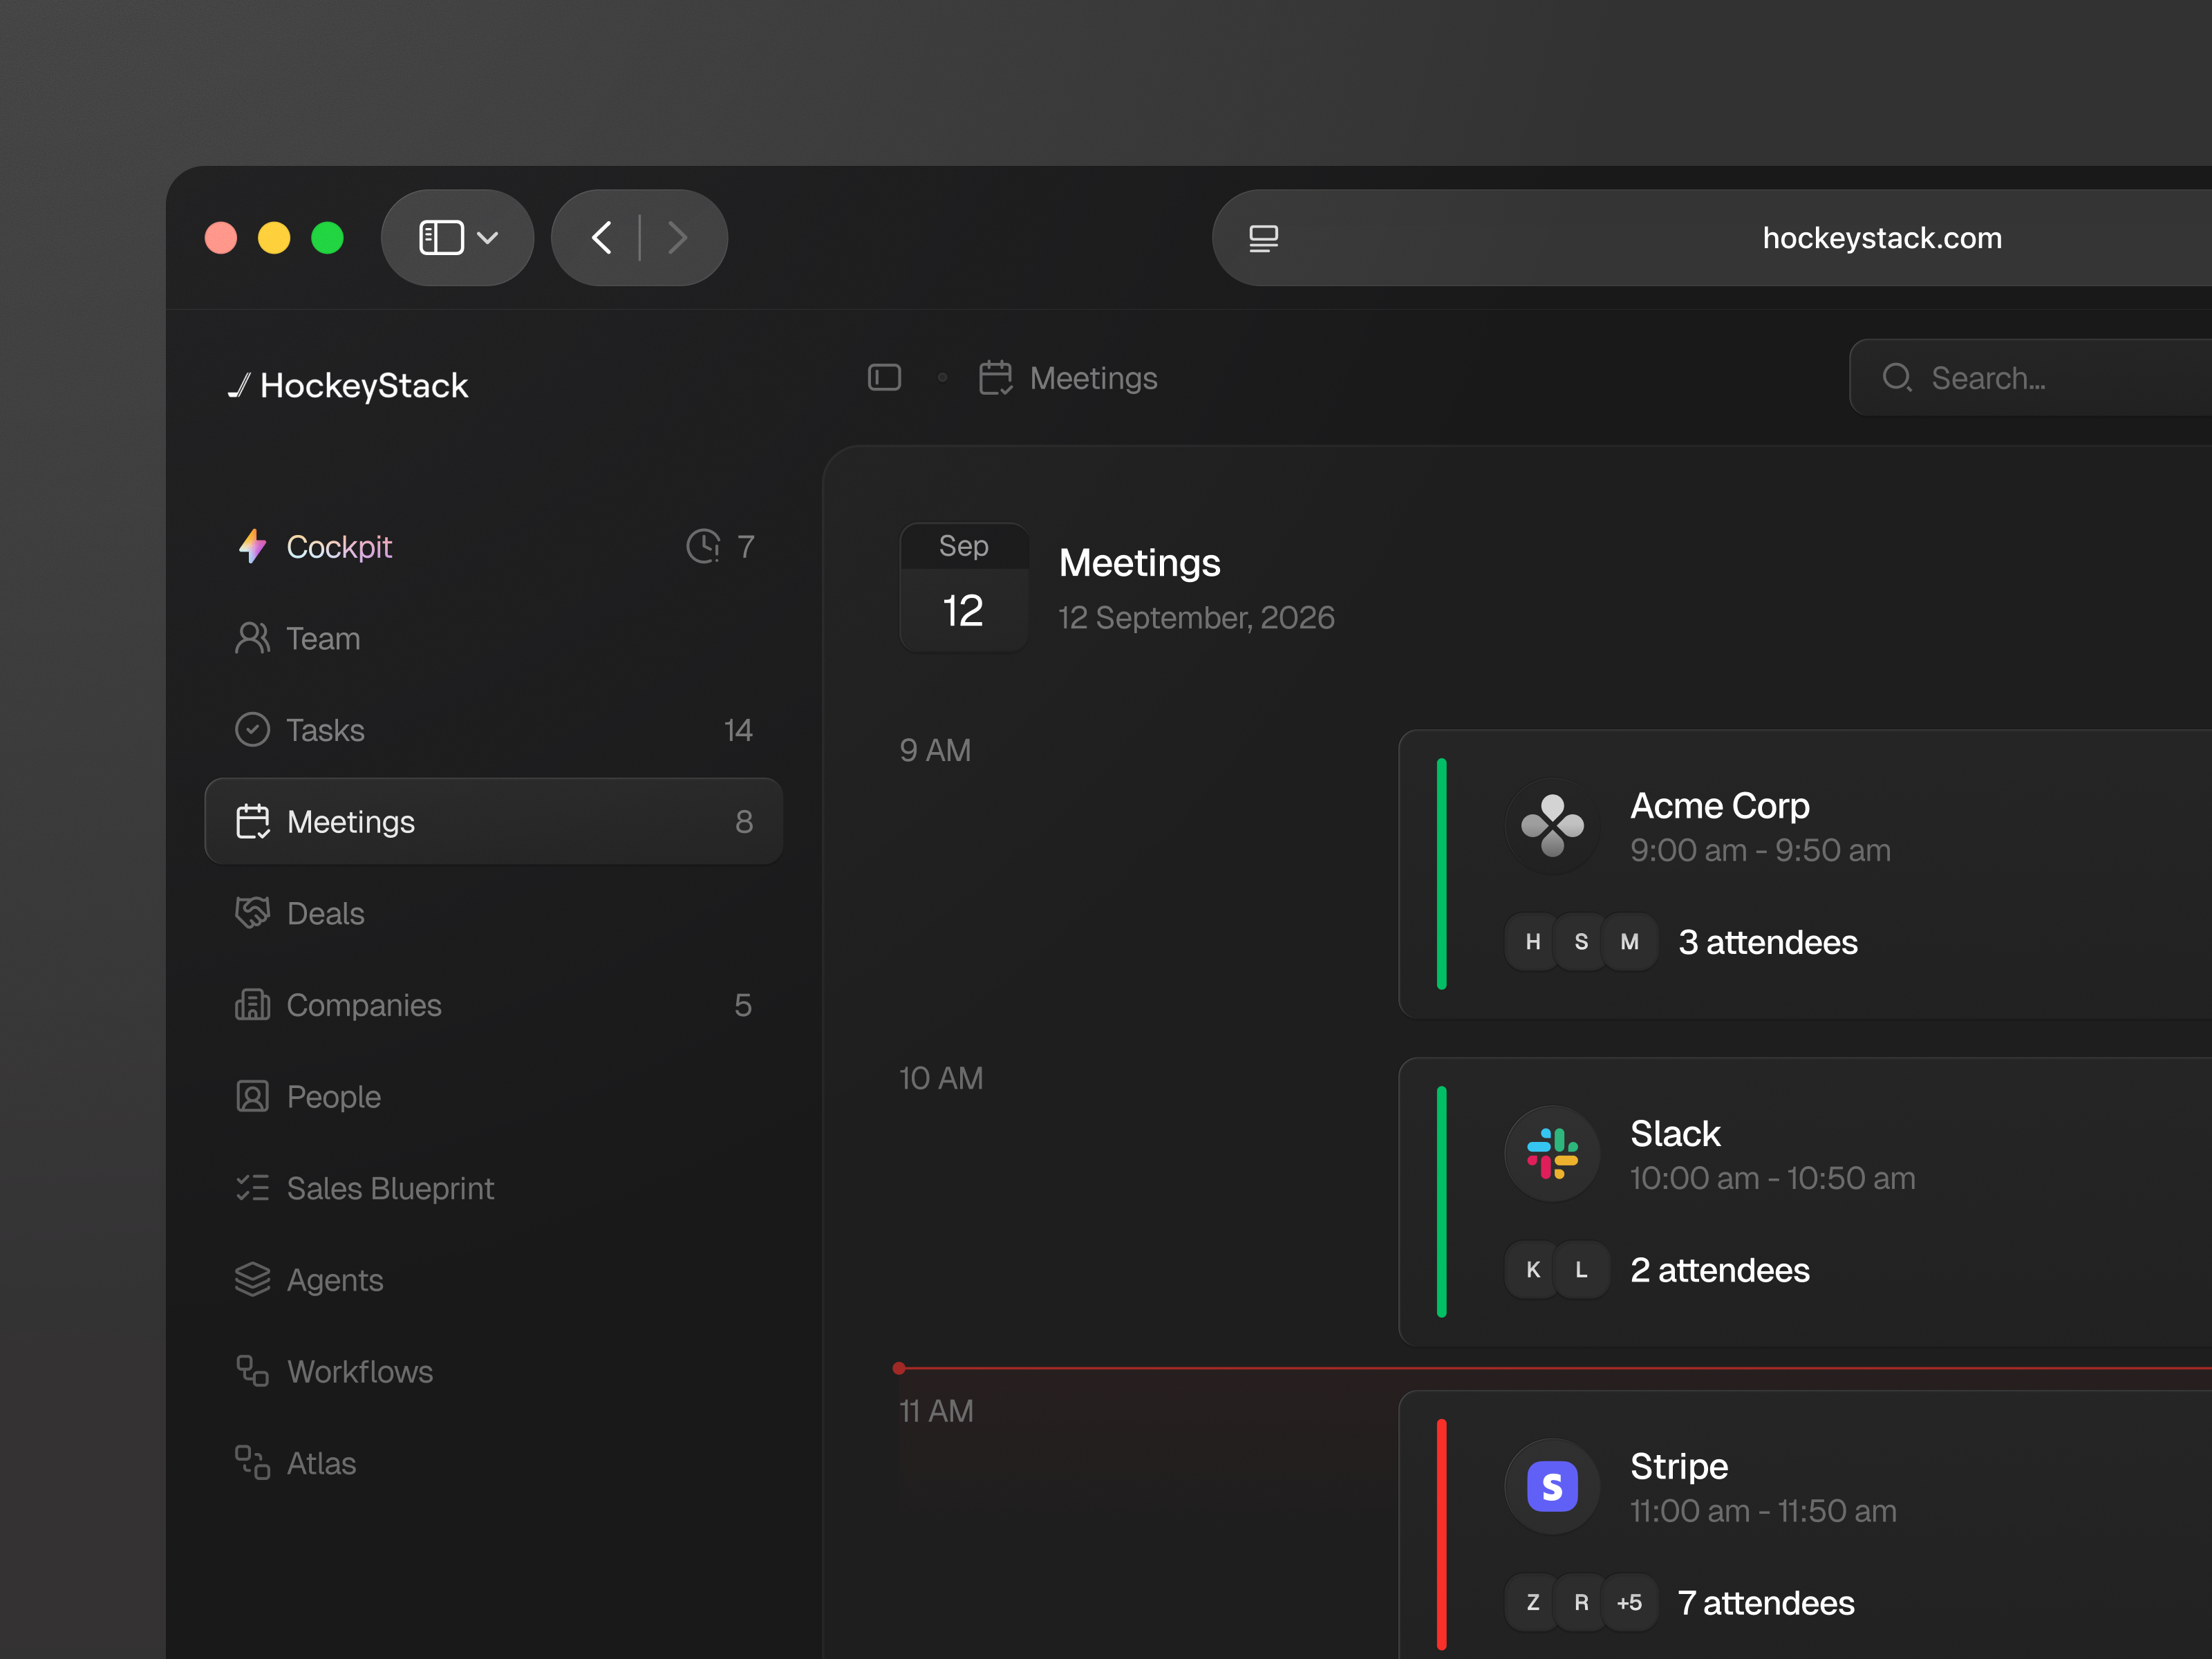Open the Acme Corp meeting card

1805,875
